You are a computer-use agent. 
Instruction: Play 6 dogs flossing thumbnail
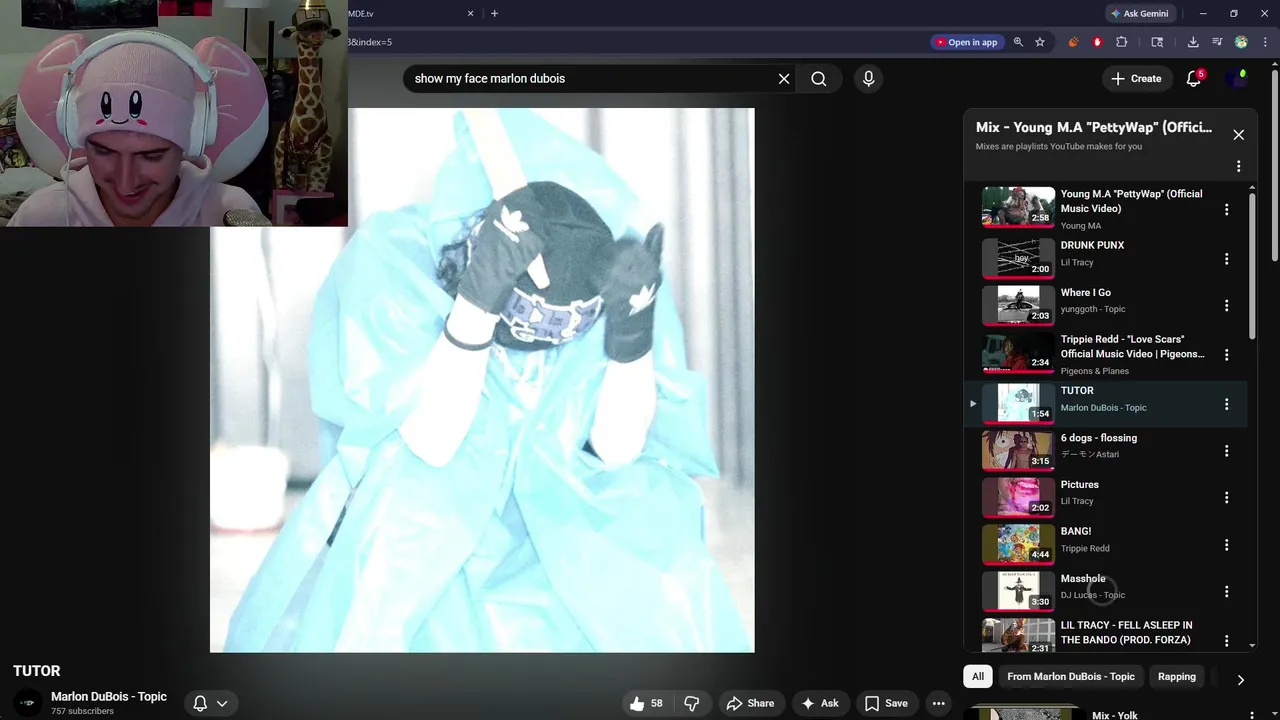(x=1018, y=450)
